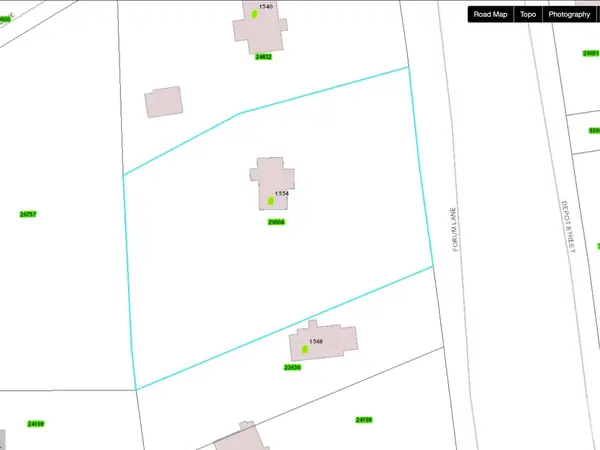
Task: Click the green address marker at 1540
Action: point(255,15)
